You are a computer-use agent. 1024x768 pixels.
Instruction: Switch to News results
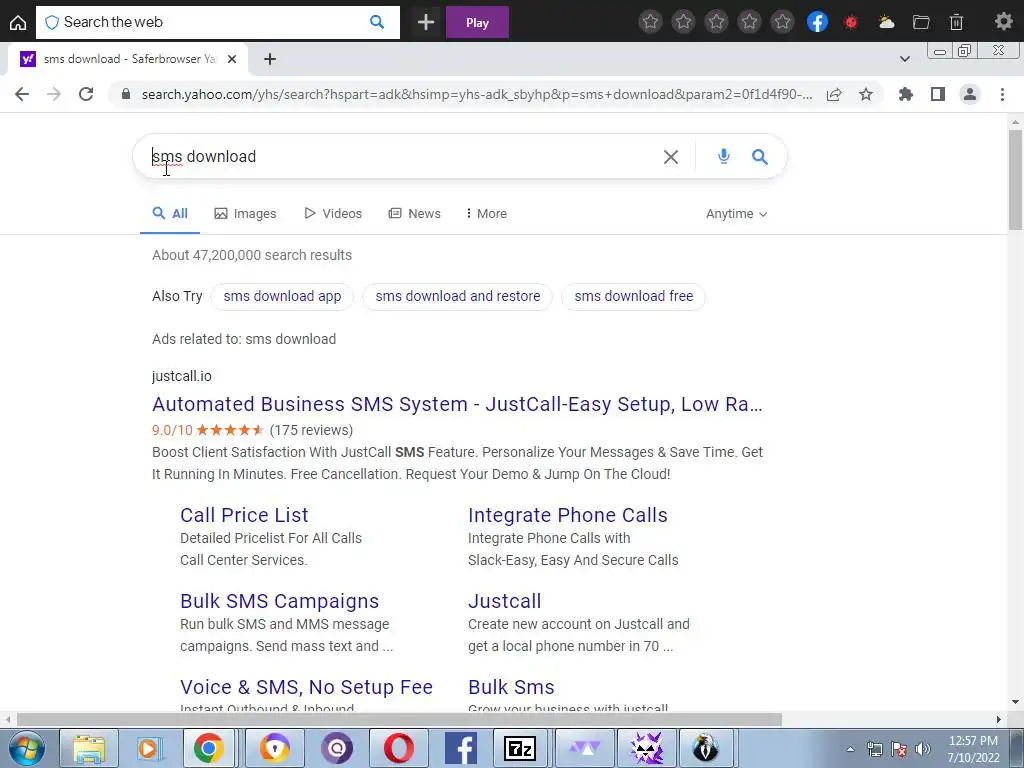pos(414,214)
